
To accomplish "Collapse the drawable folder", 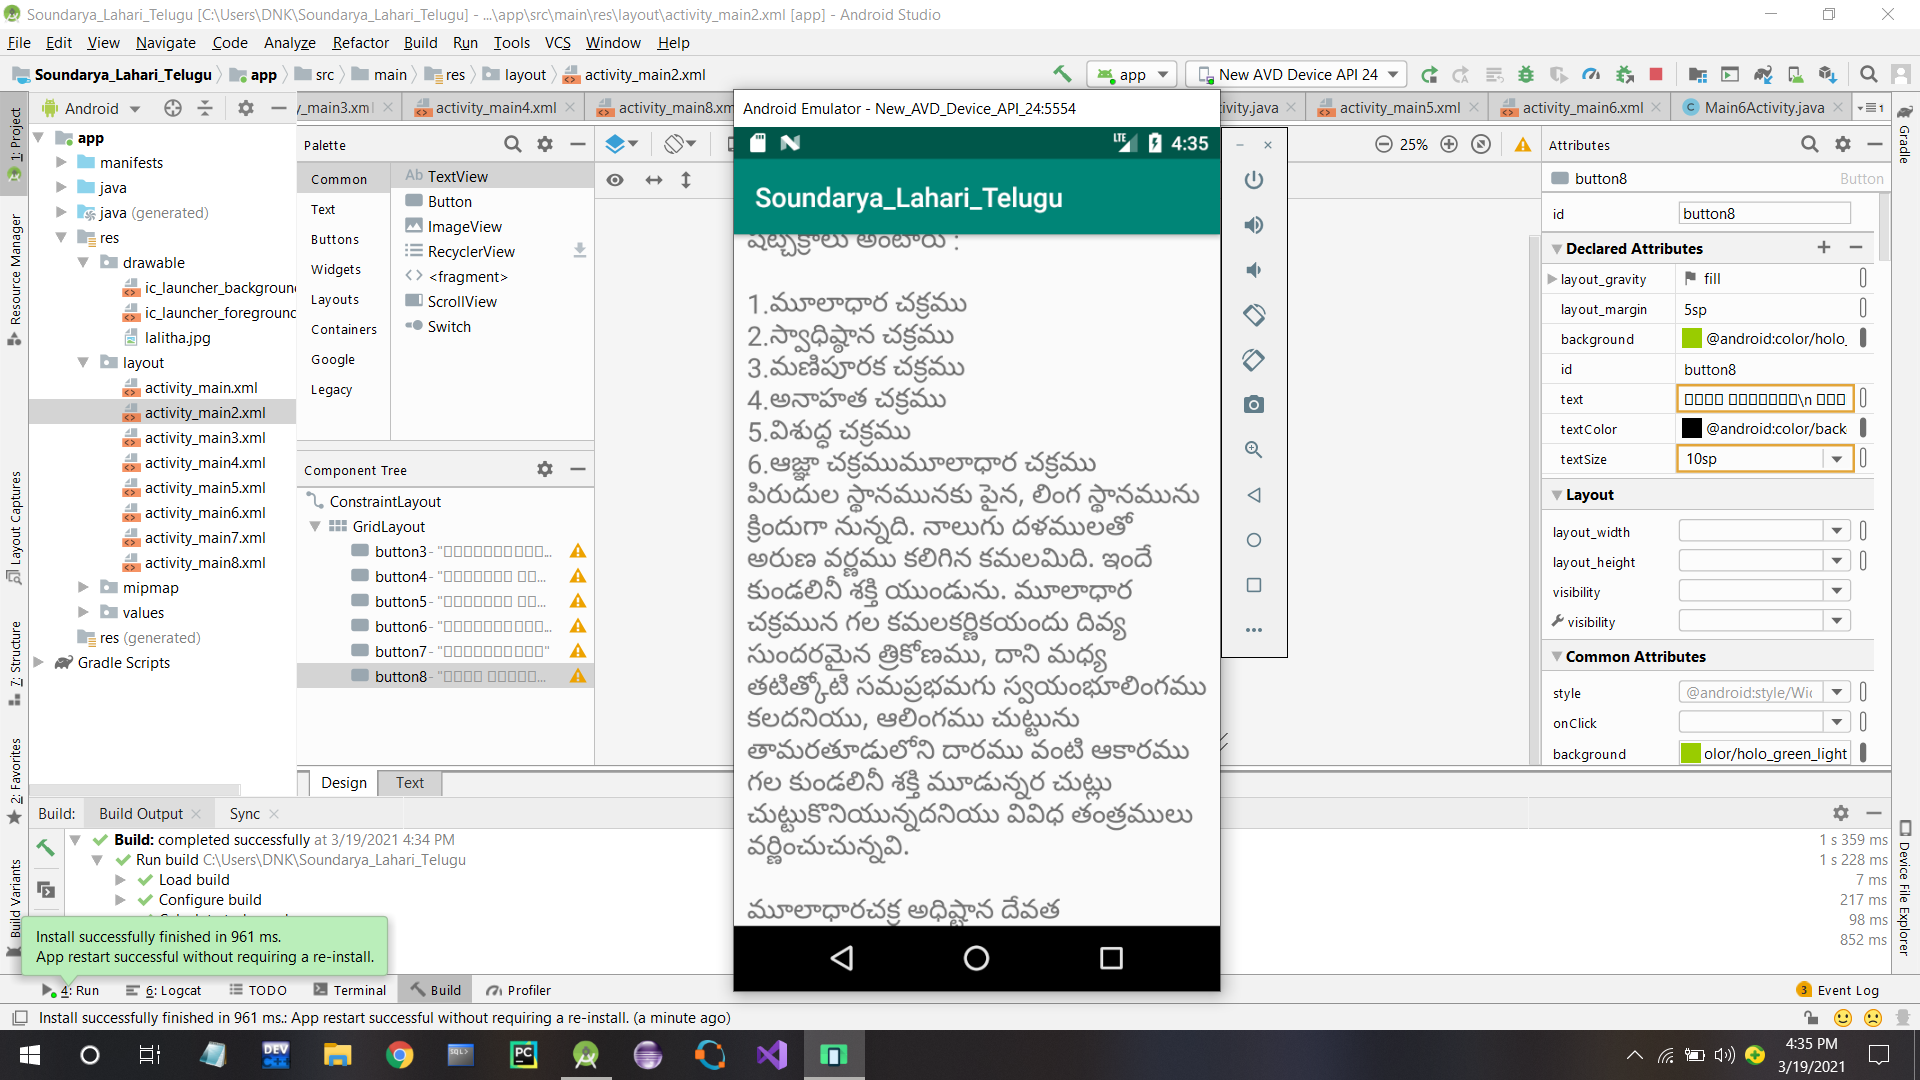I will (84, 263).
